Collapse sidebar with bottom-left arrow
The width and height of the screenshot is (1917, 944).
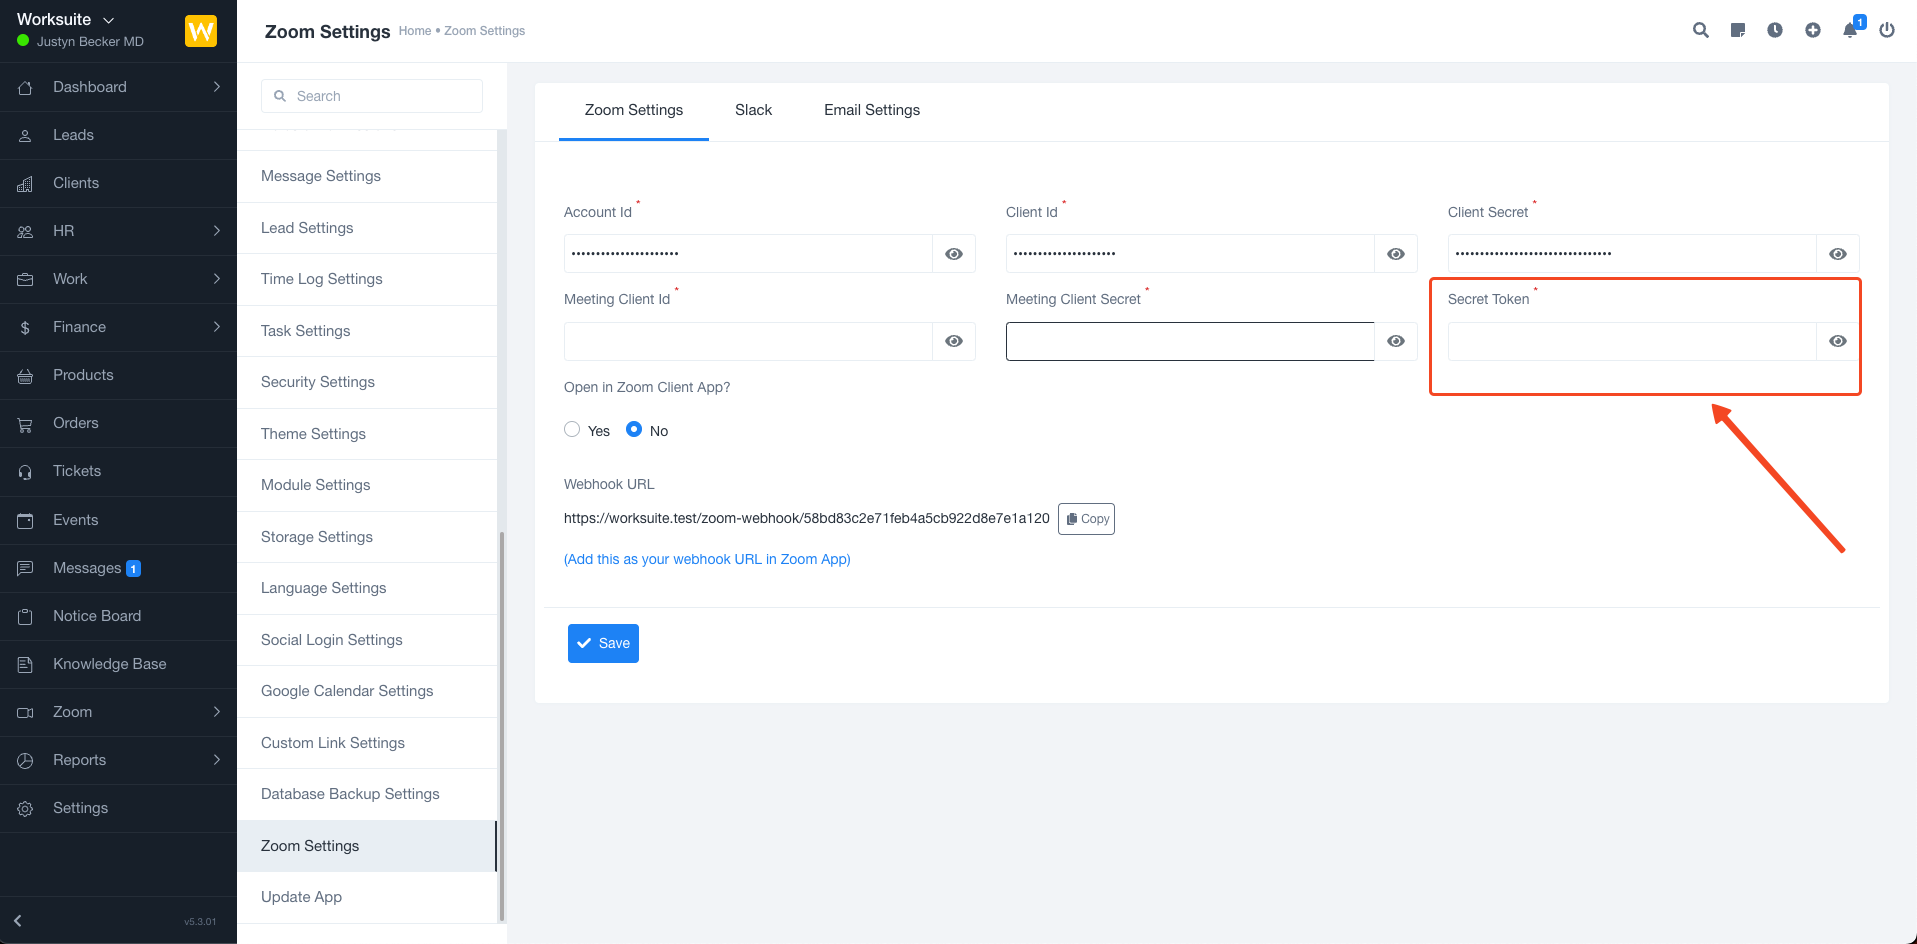pos(17,921)
